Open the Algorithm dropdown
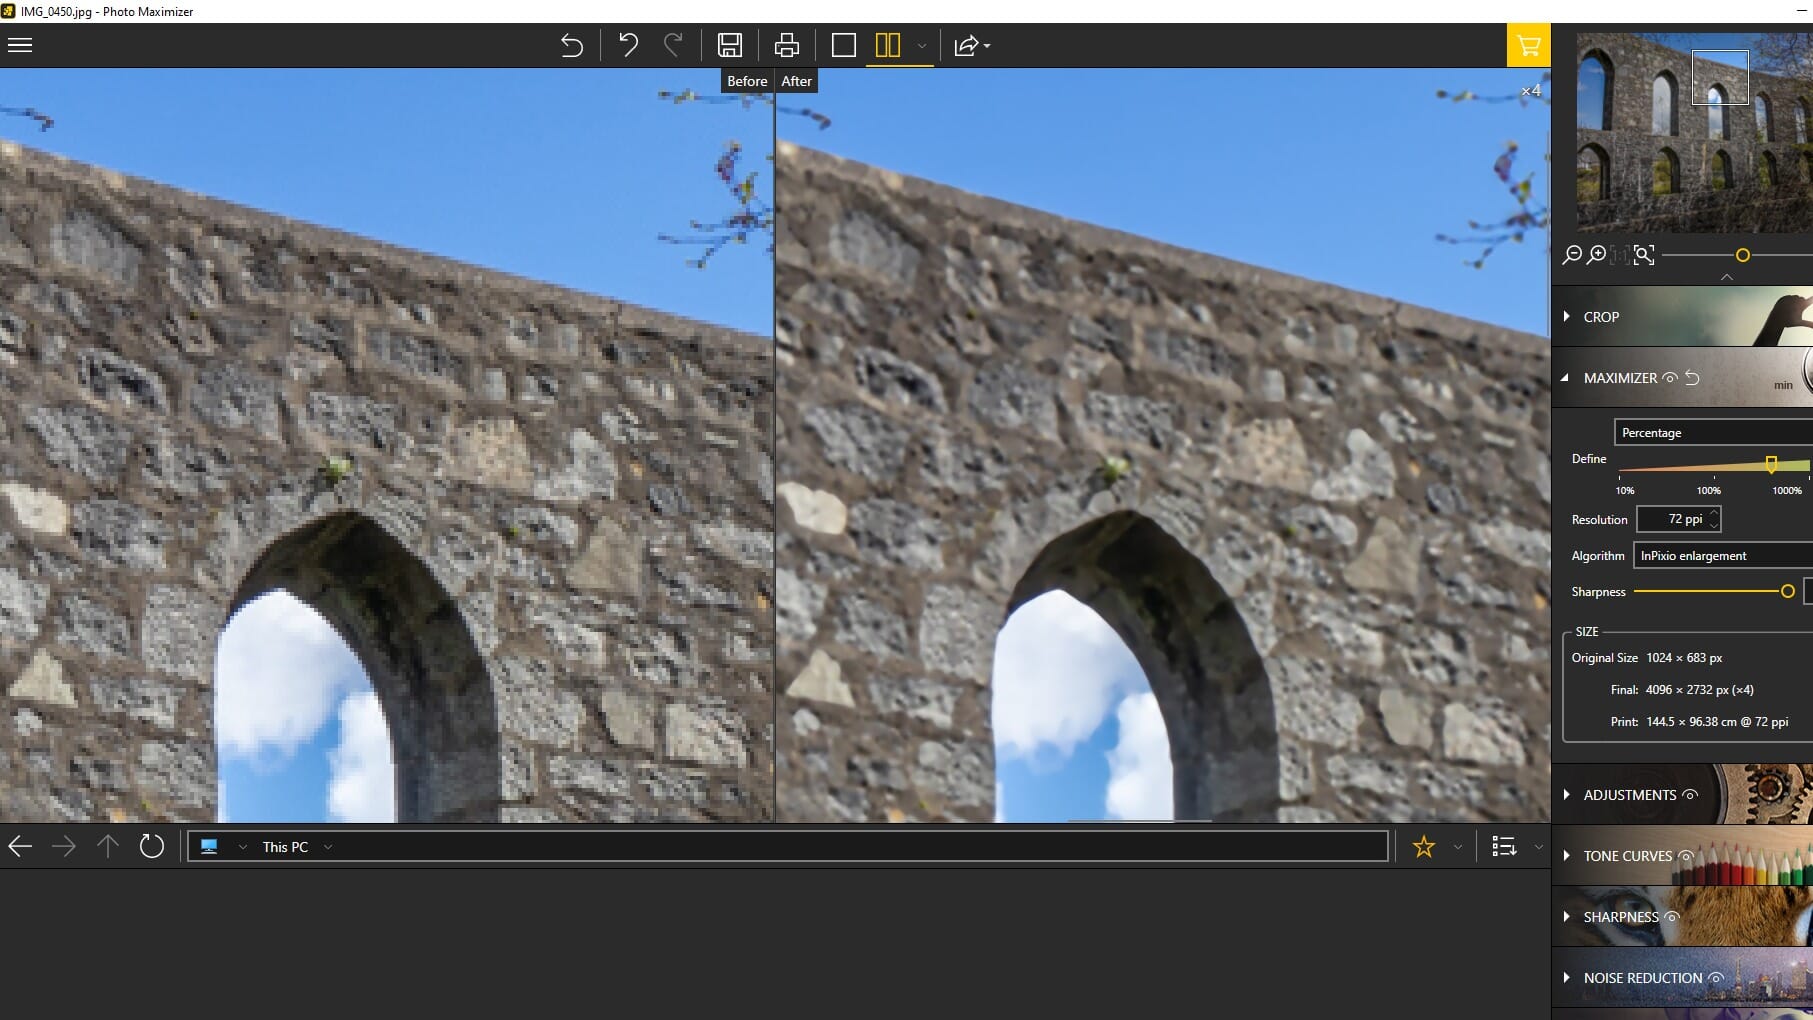The width and height of the screenshot is (1813, 1020). [1722, 555]
